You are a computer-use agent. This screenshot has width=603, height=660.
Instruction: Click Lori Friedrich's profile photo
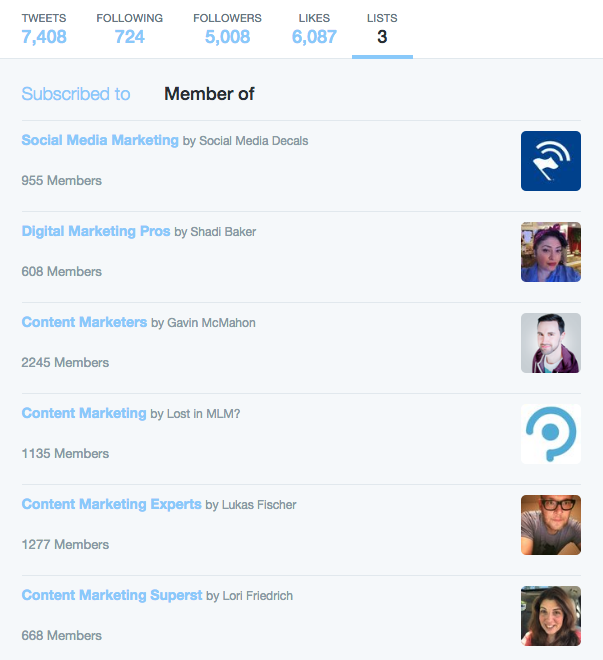551,615
